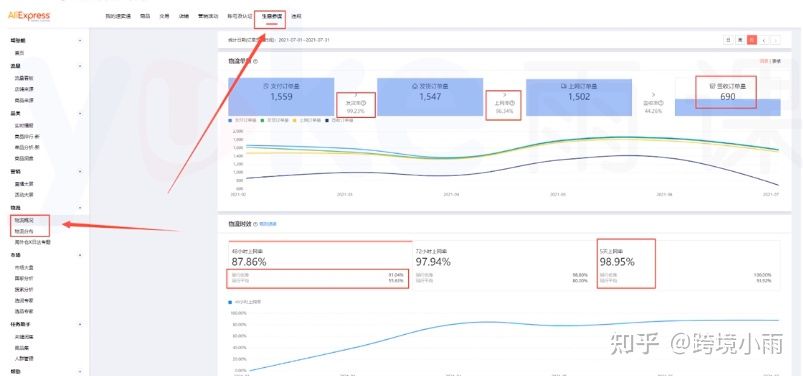This screenshot has width=803, height=376.
Task: Toggle the yellow legend series in orders chart
Action: 306,120
